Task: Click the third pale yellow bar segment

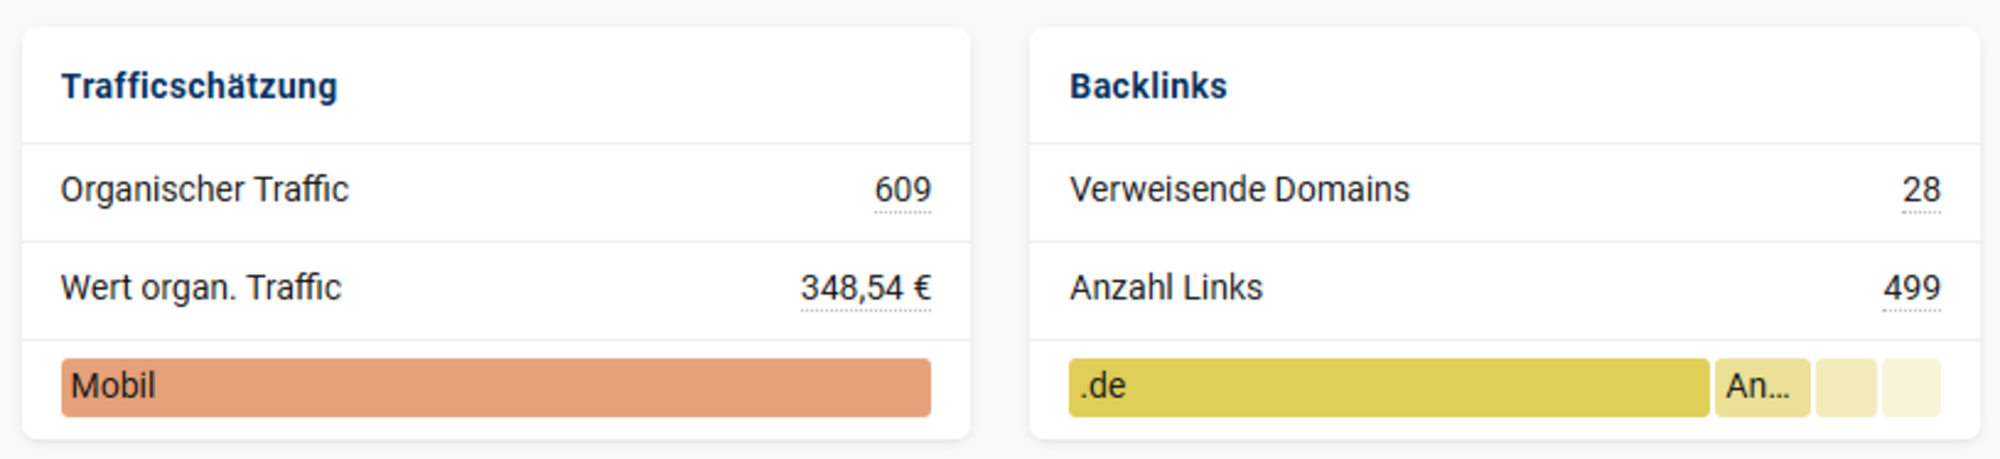Action: click(x=1846, y=387)
